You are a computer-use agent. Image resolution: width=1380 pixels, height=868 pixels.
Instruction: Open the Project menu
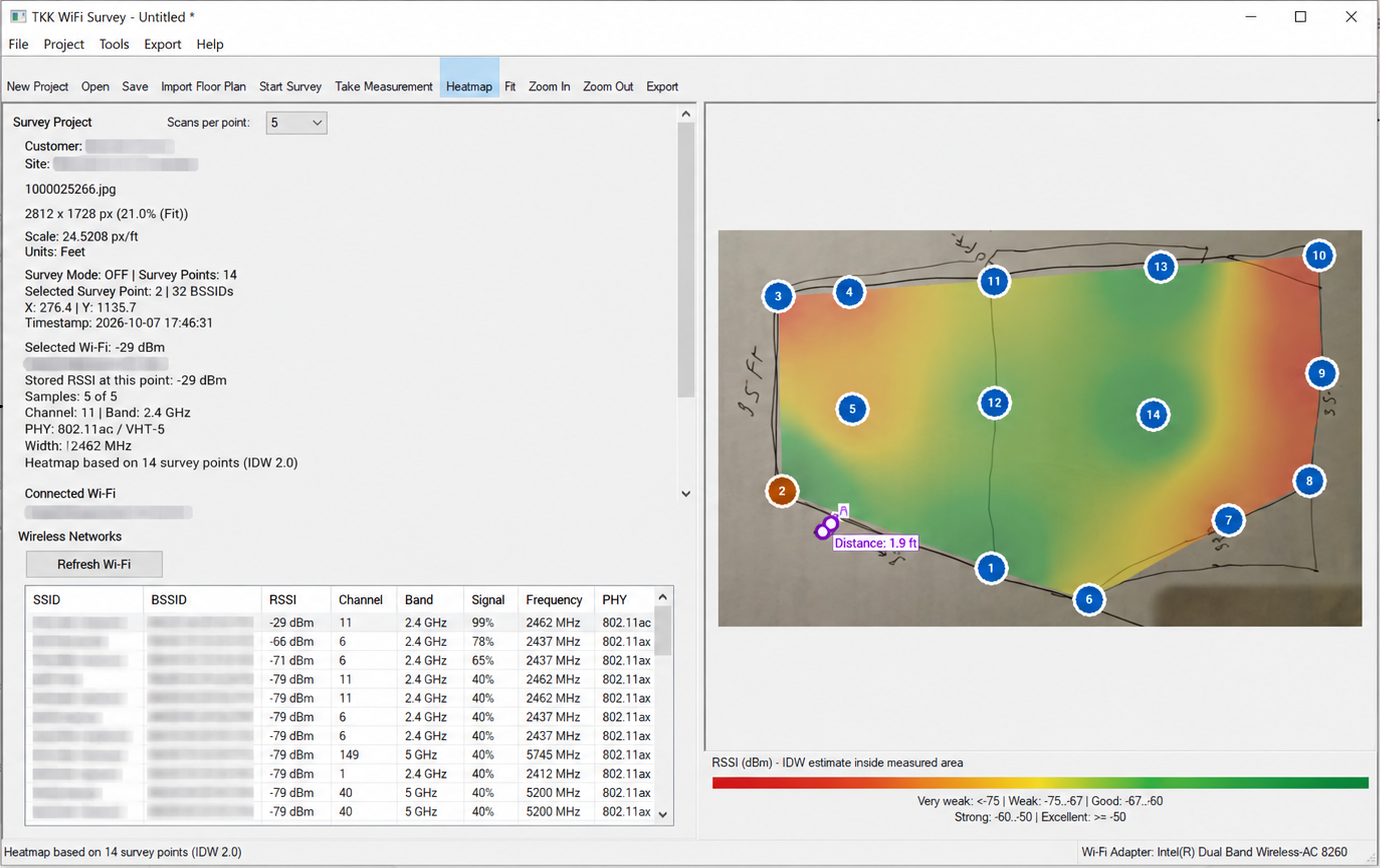pyautogui.click(x=64, y=44)
